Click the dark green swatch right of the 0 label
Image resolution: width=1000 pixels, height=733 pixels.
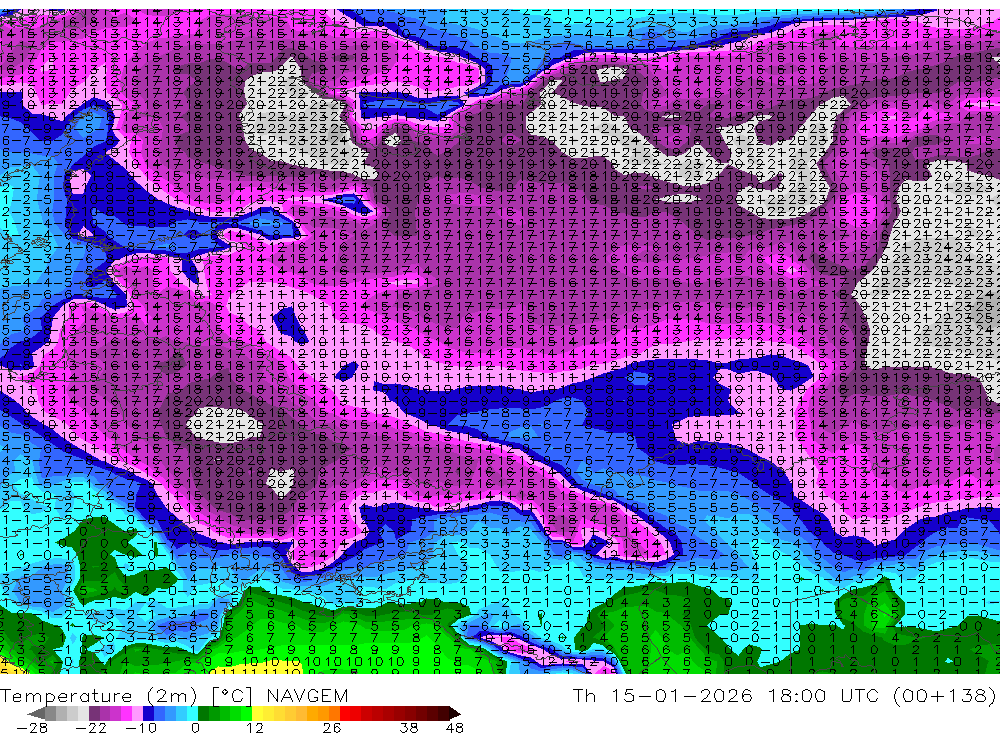tap(203, 713)
